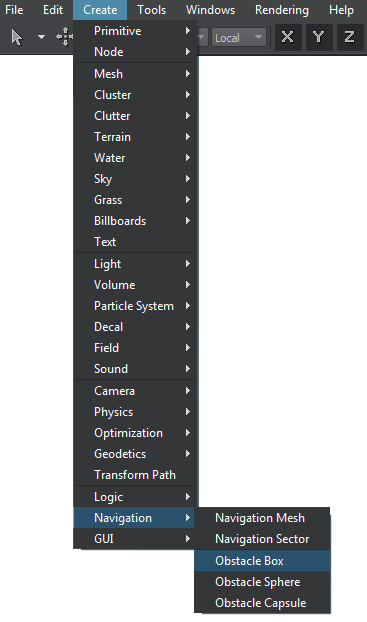
Task: Open the Rendering menu
Action: point(282,10)
